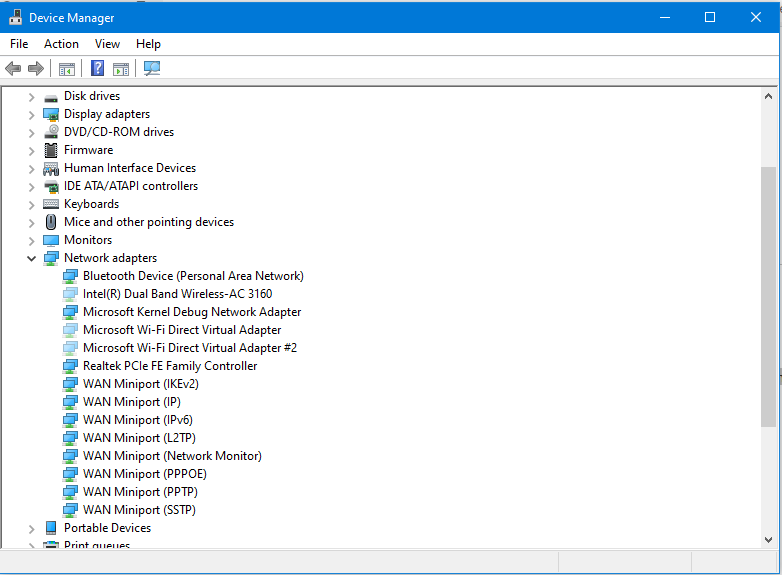
Task: Click Device Manager title bar app icon
Action: click(x=15, y=17)
